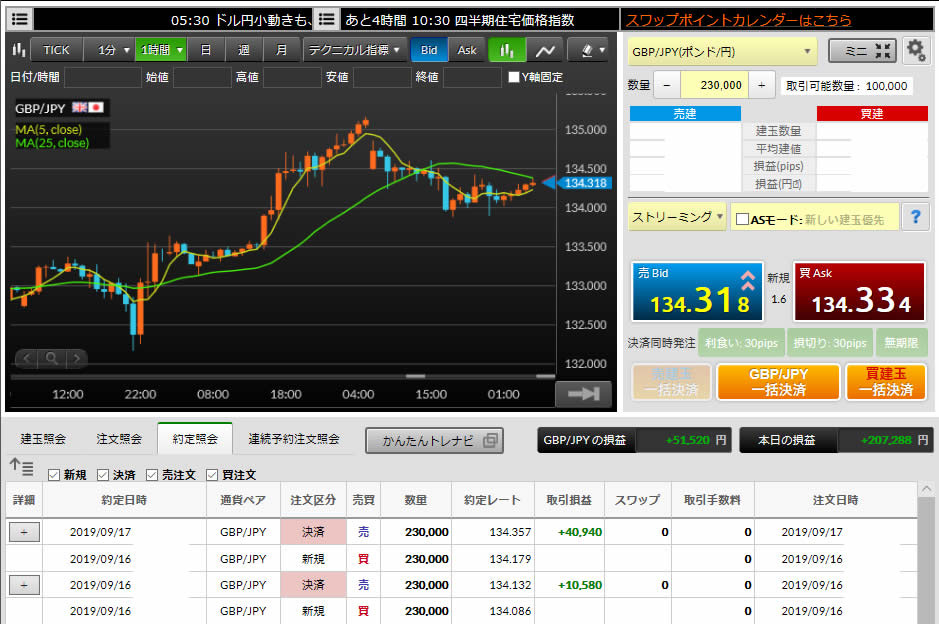Decrease quantity with minus button
939x624 pixels.
pos(667,86)
